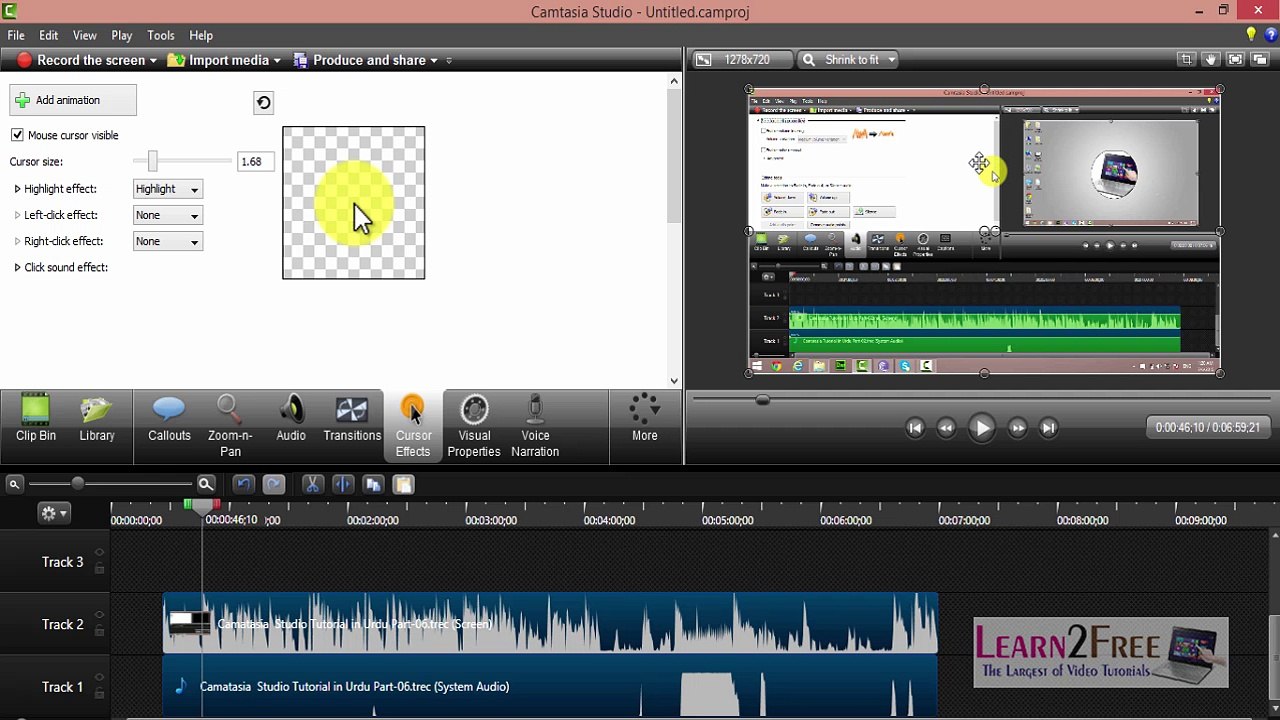Open the Left-click effect dropdown
The width and height of the screenshot is (1280, 720).
click(168, 215)
